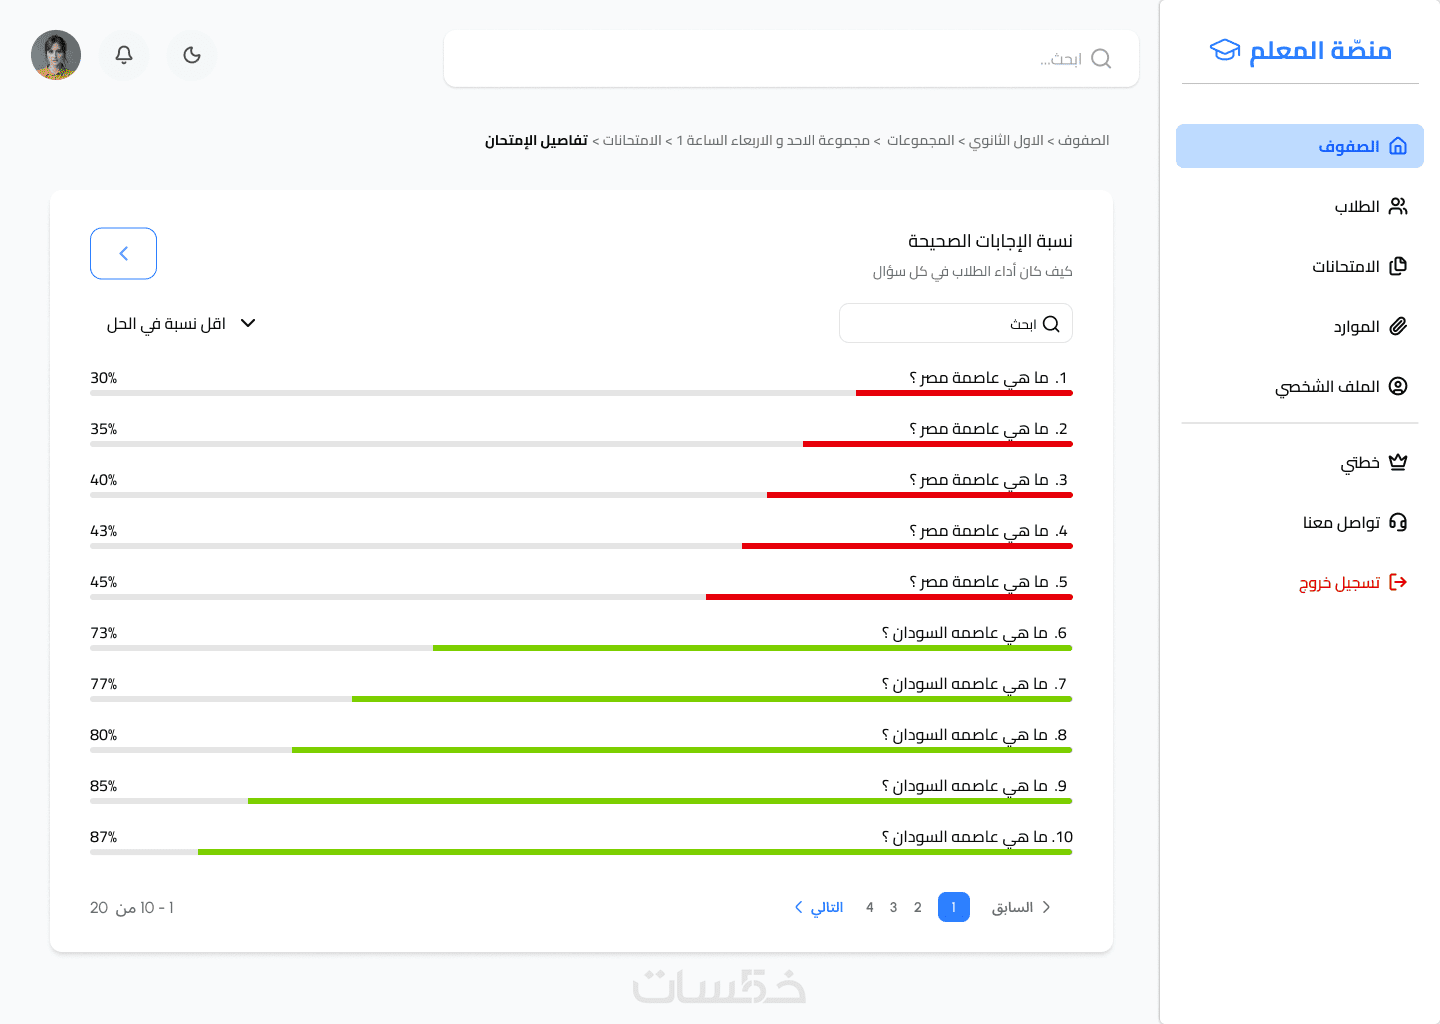
Task: Click the home icon beside الصفوف
Action: 1398,146
